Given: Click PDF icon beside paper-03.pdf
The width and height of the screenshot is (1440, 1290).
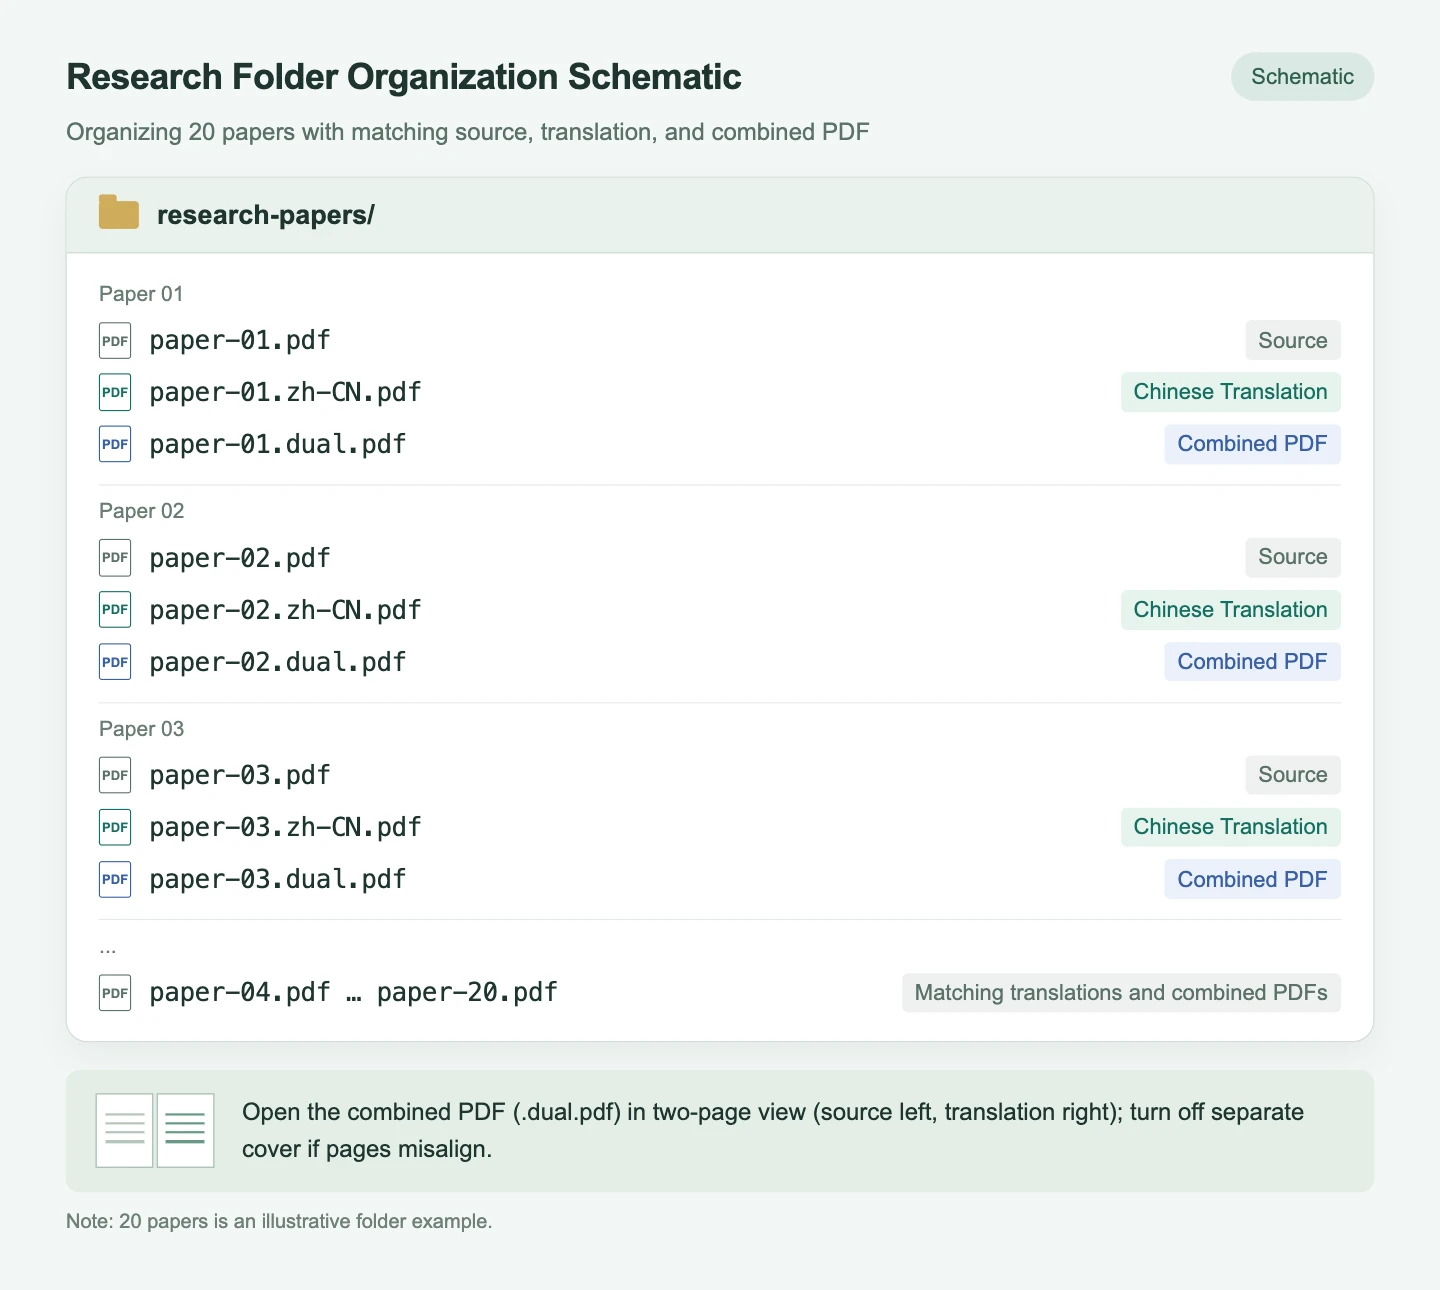Looking at the screenshot, I should coord(115,775).
